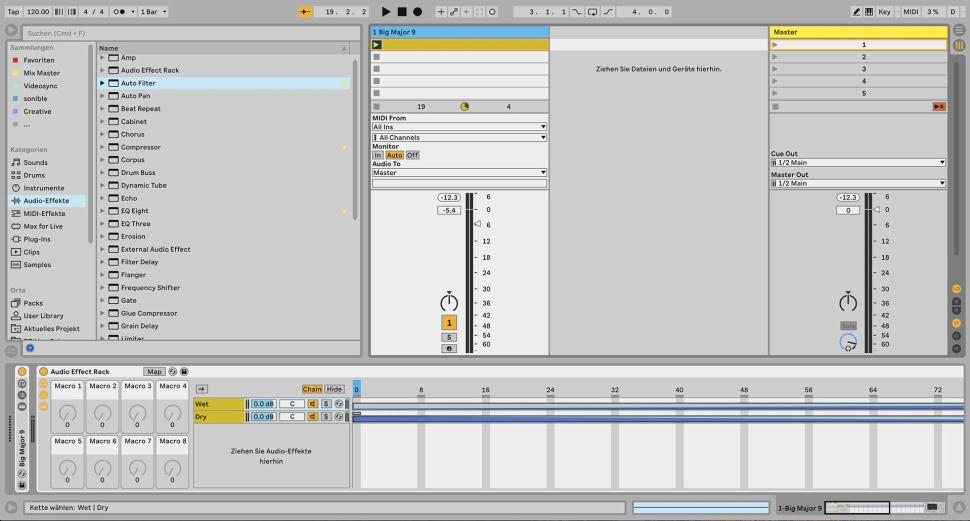This screenshot has height=521, width=970.
Task: Select Packs under Orte
Action: (33, 303)
